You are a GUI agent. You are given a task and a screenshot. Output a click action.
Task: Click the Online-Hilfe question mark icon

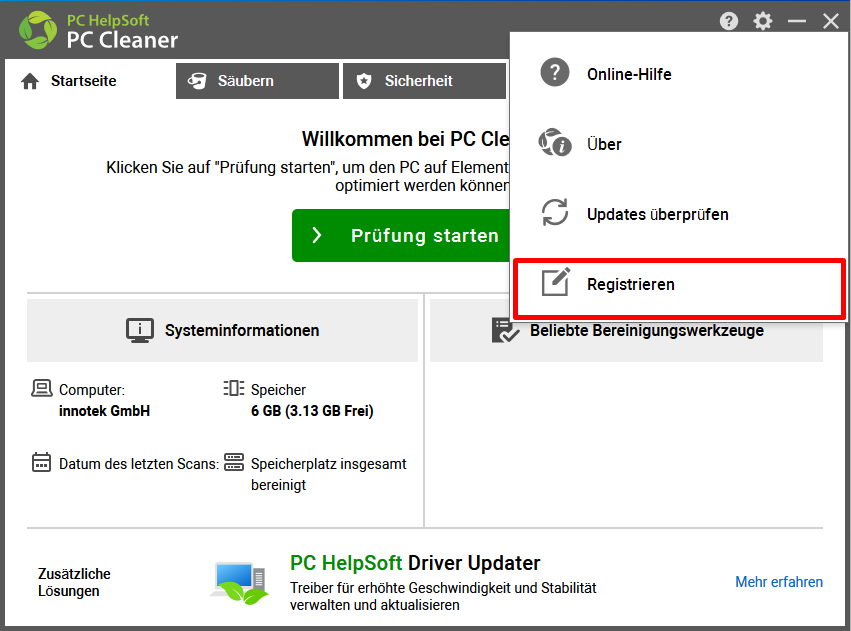(555, 72)
